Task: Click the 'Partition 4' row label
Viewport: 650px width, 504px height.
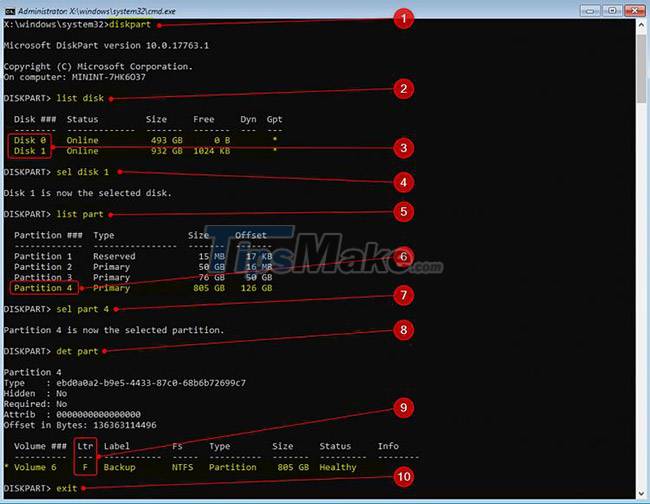Action: coord(43,288)
